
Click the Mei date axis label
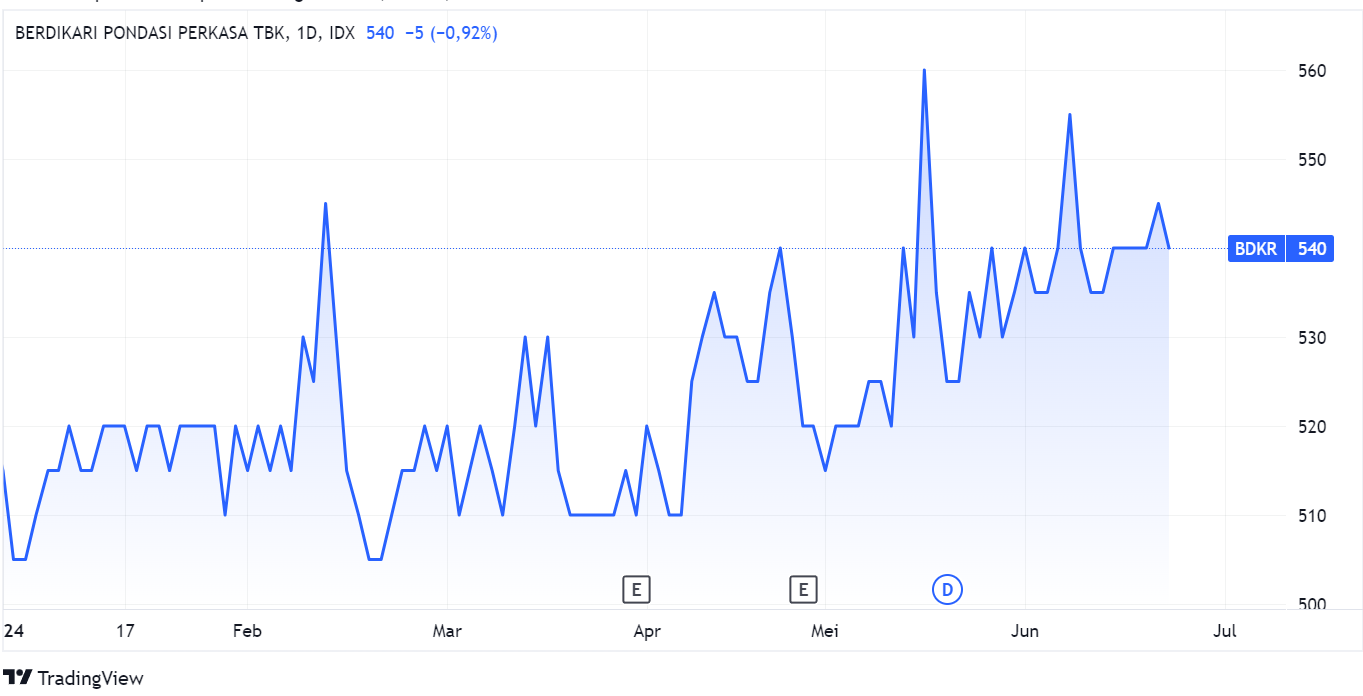coord(825,631)
